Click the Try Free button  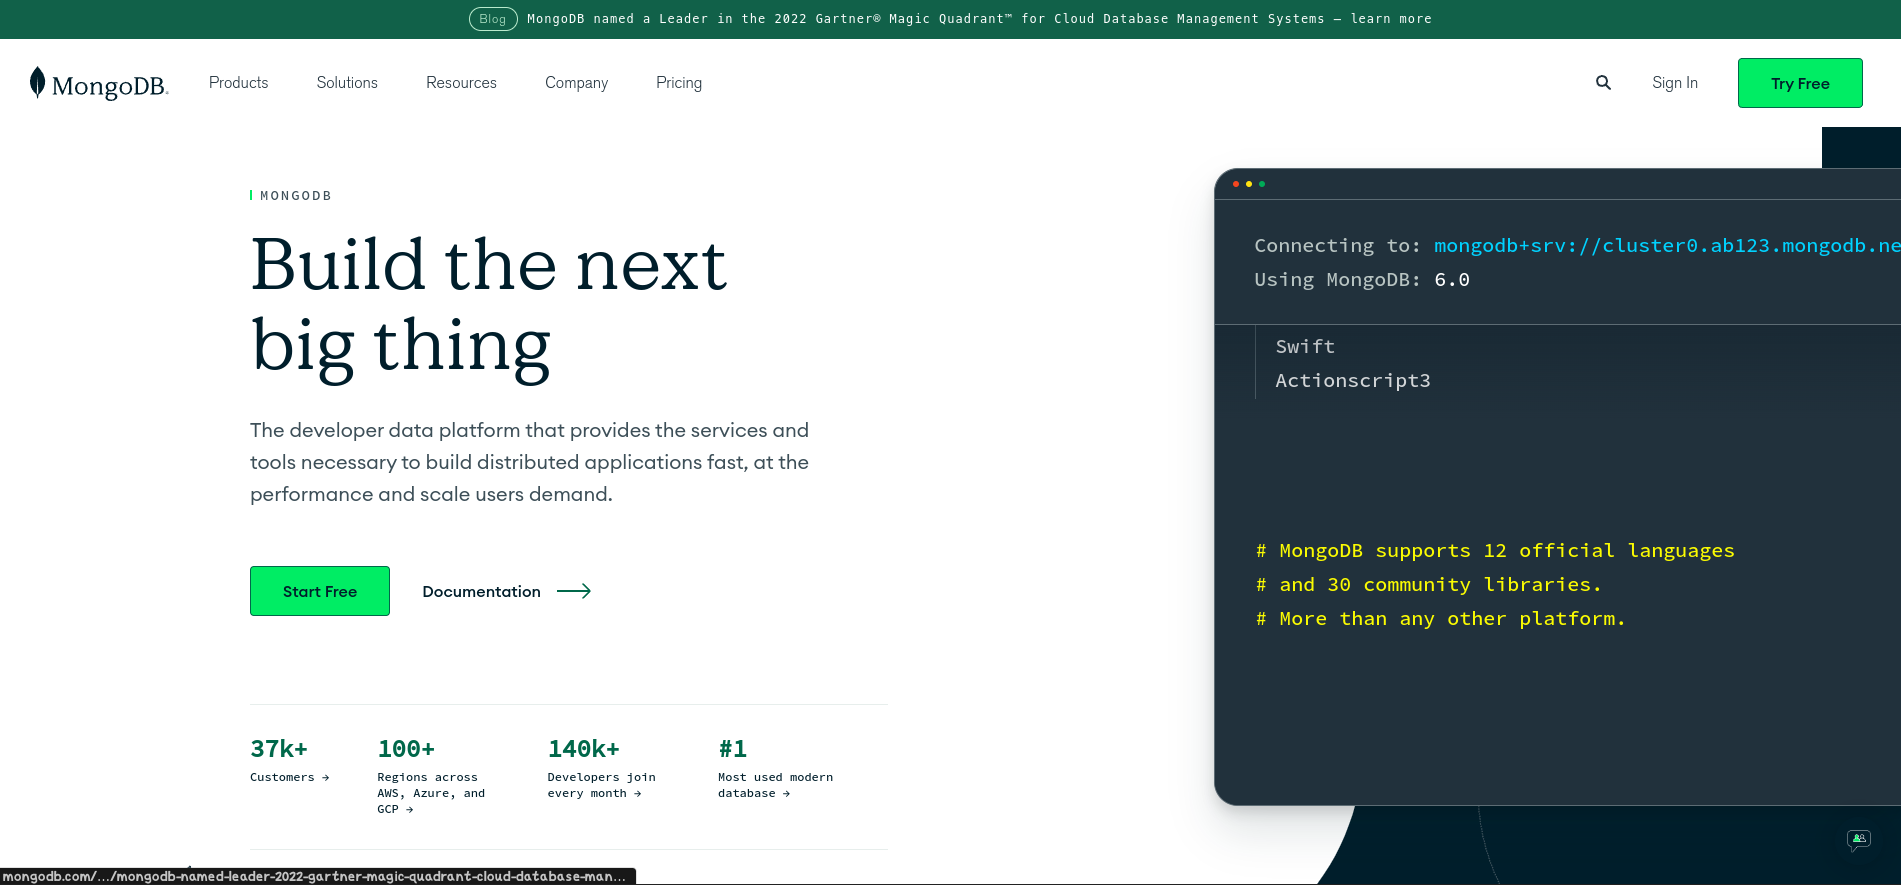click(1800, 83)
